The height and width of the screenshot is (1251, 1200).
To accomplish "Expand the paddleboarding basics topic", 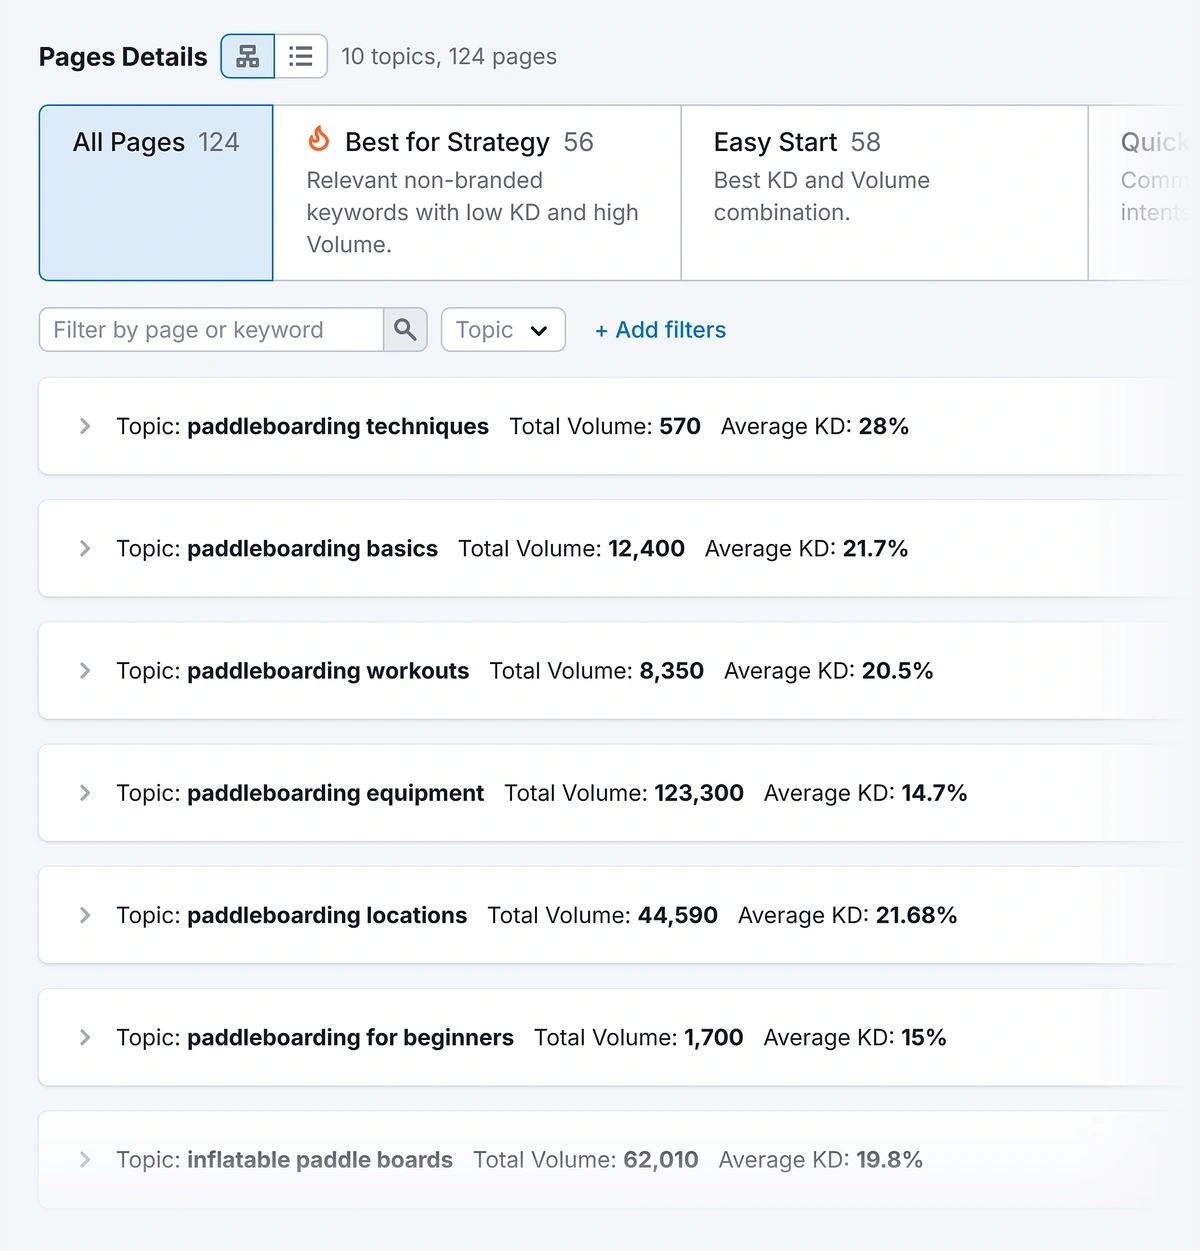I will click(85, 548).
